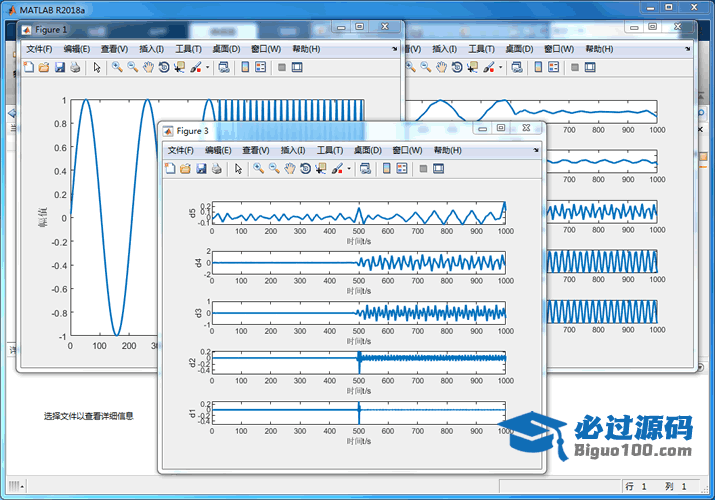Open 编辑(E) menu in Figure 3
715x500 pixels.
pos(218,150)
